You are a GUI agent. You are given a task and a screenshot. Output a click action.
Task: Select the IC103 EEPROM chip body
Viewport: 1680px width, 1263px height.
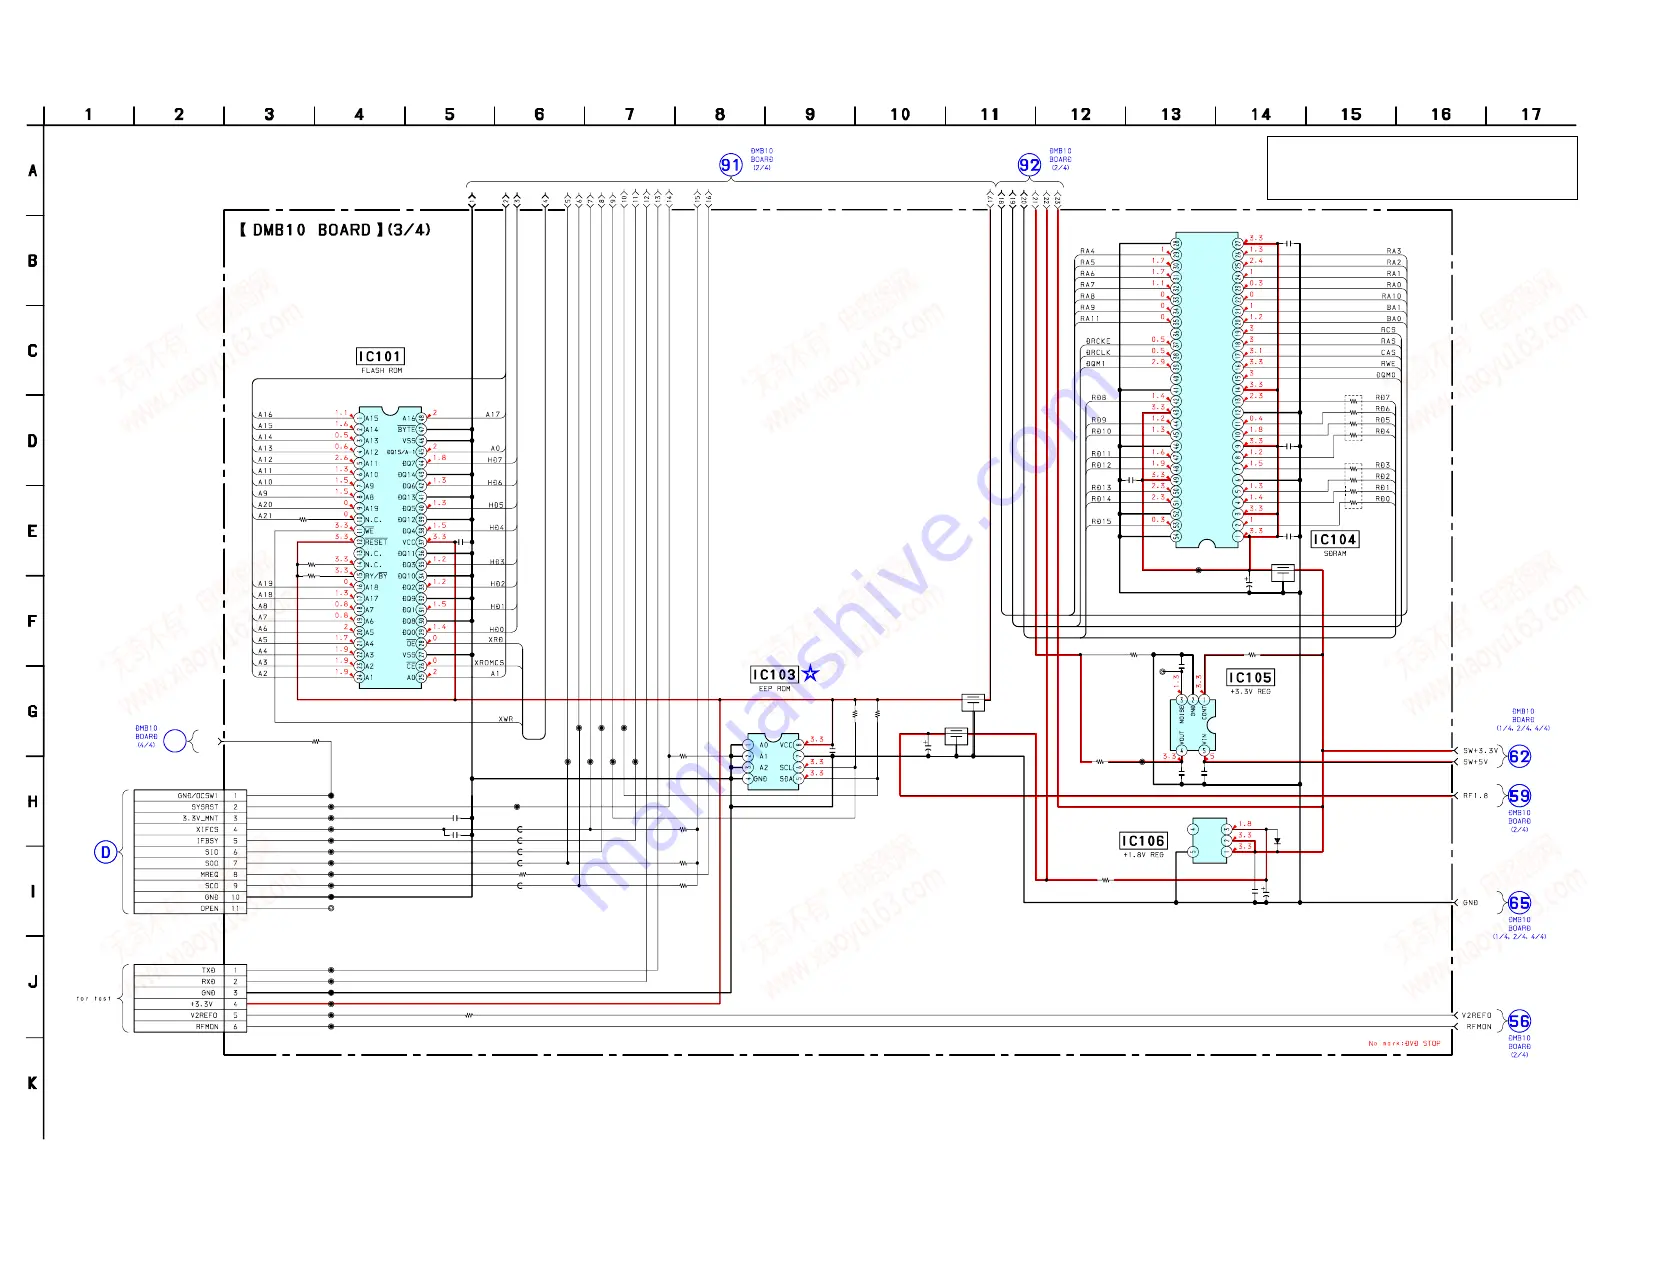click(773, 761)
